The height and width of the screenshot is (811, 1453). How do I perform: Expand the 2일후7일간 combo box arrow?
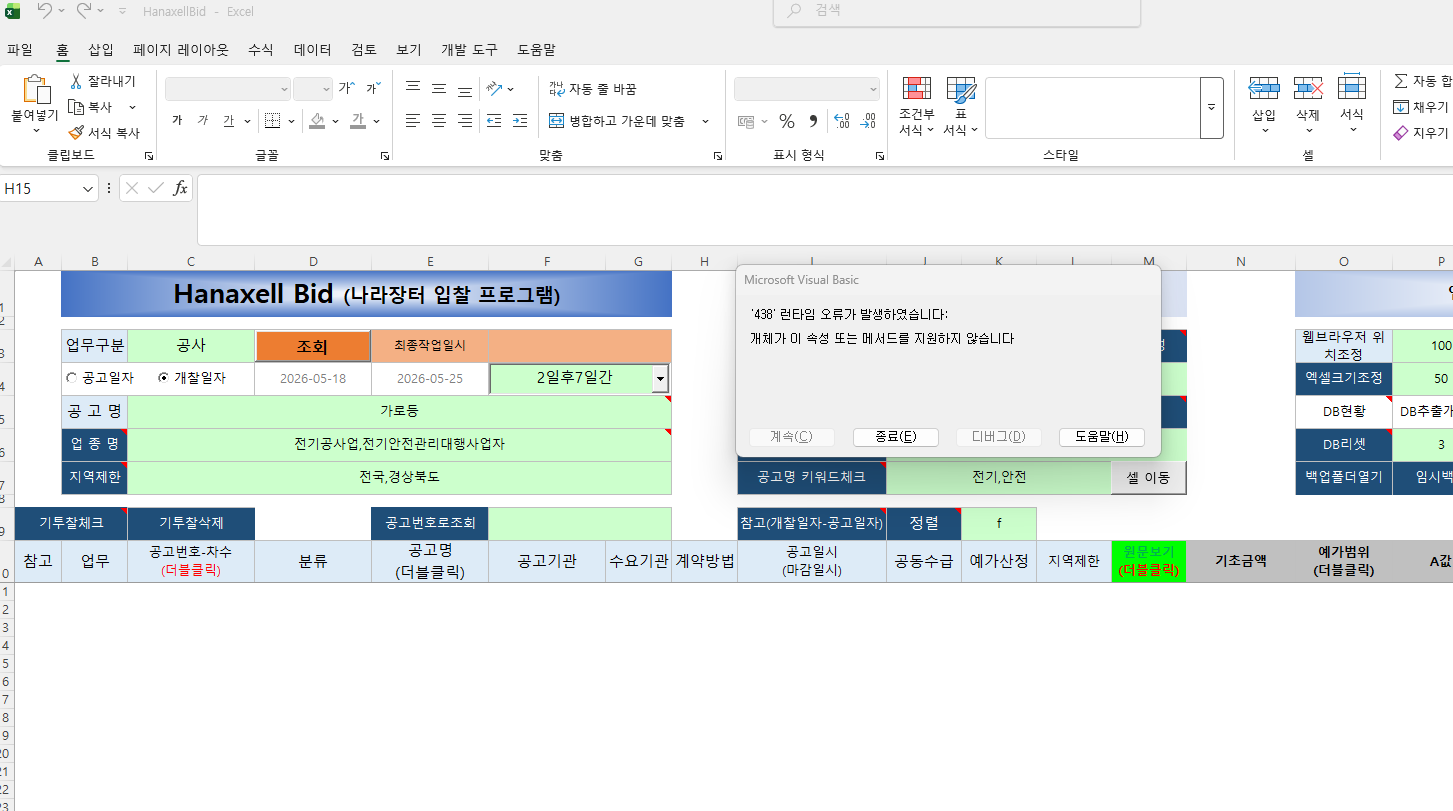(659, 379)
